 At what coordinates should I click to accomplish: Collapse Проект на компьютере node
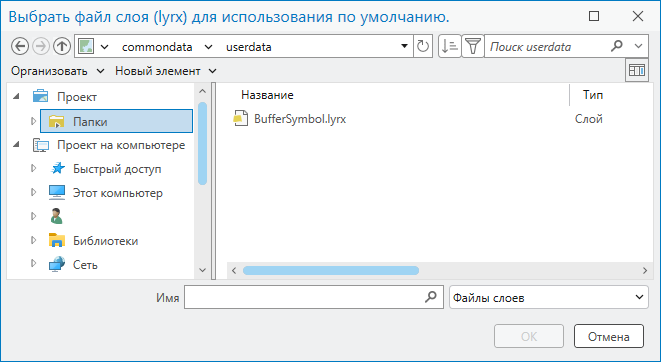click(16, 145)
